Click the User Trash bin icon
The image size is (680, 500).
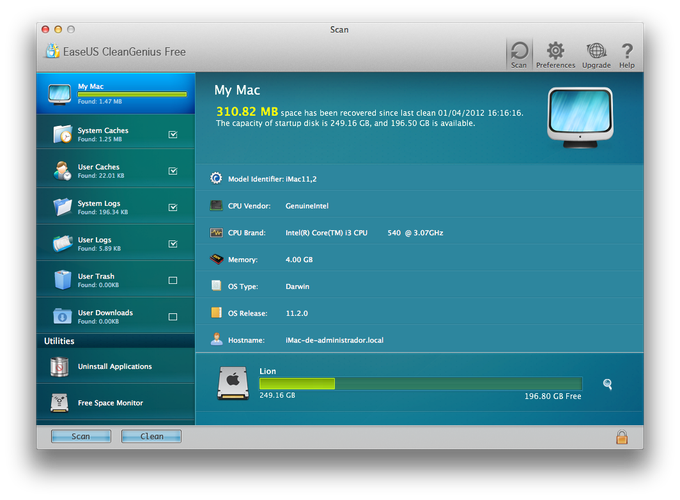(x=62, y=280)
